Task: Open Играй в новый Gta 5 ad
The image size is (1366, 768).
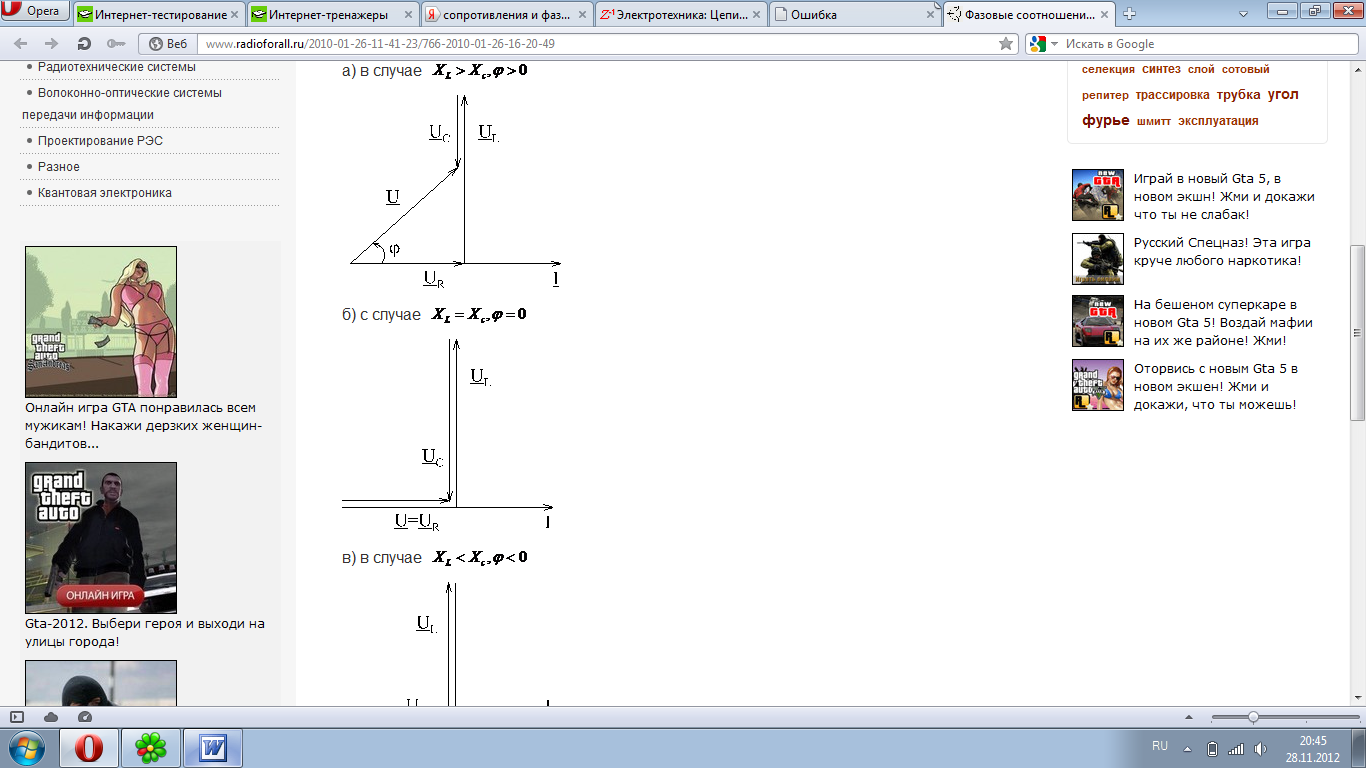Action: [x=1224, y=196]
